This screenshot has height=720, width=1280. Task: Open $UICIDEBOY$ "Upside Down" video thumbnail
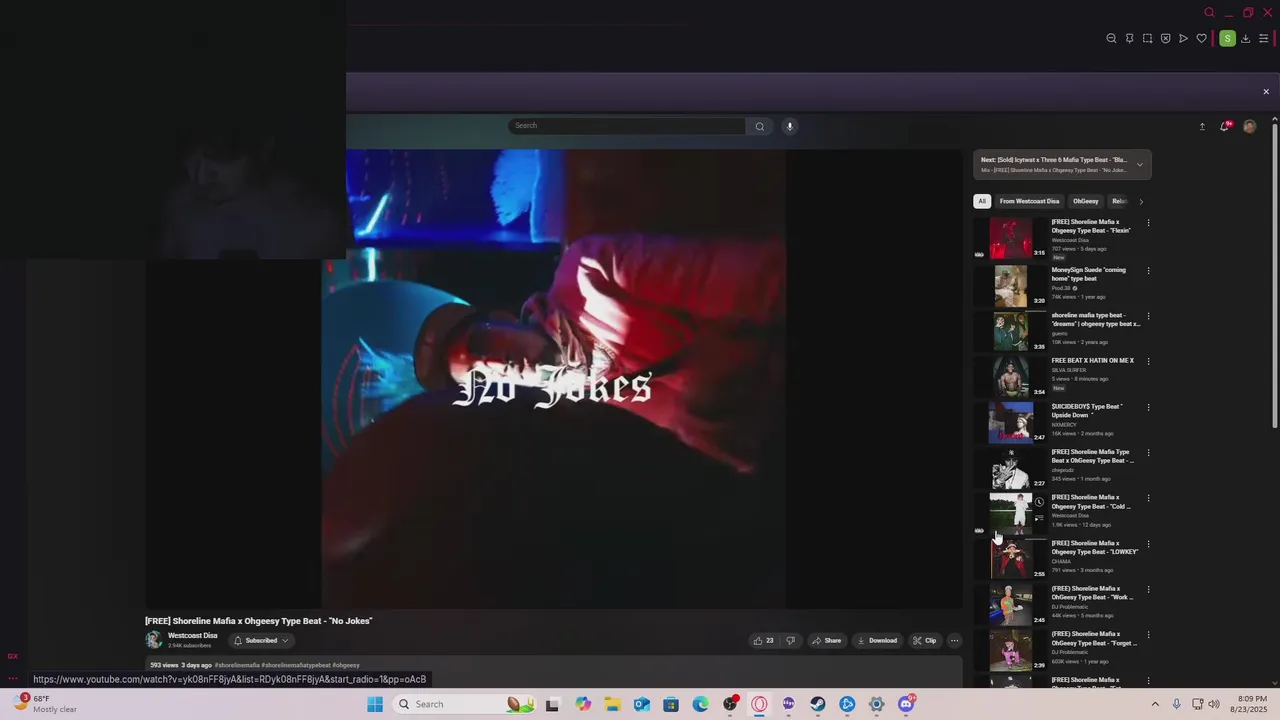tap(1011, 421)
